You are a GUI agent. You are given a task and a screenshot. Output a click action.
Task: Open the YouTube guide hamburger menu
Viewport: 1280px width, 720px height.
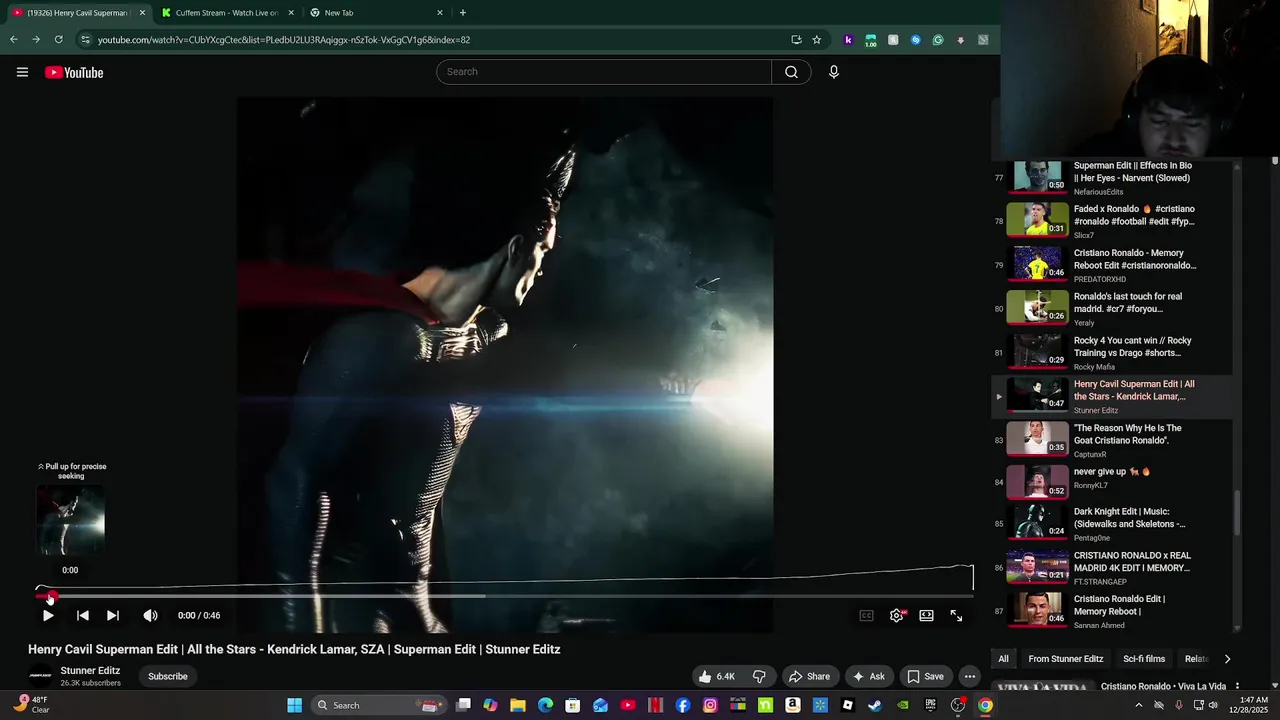point(22,72)
